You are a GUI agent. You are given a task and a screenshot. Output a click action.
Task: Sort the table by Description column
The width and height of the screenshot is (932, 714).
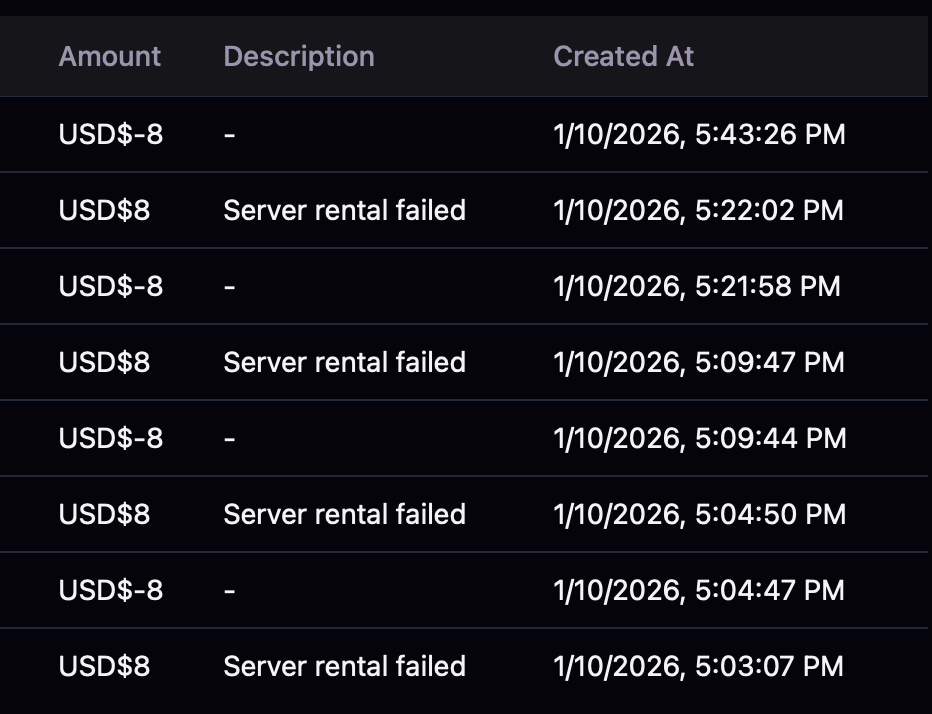[299, 56]
